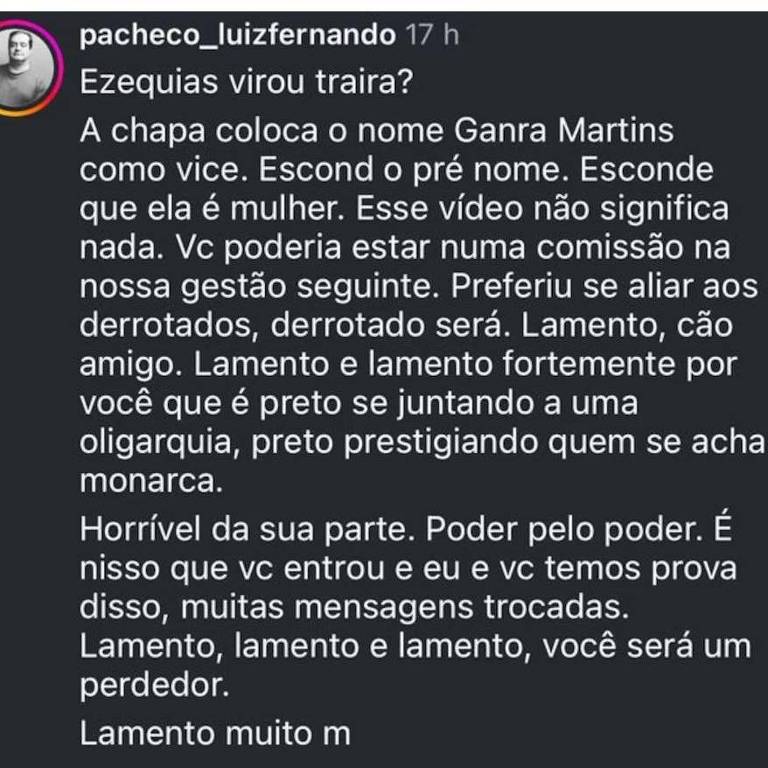Click the word 'oligarquia' in the comment

click(x=160, y=443)
